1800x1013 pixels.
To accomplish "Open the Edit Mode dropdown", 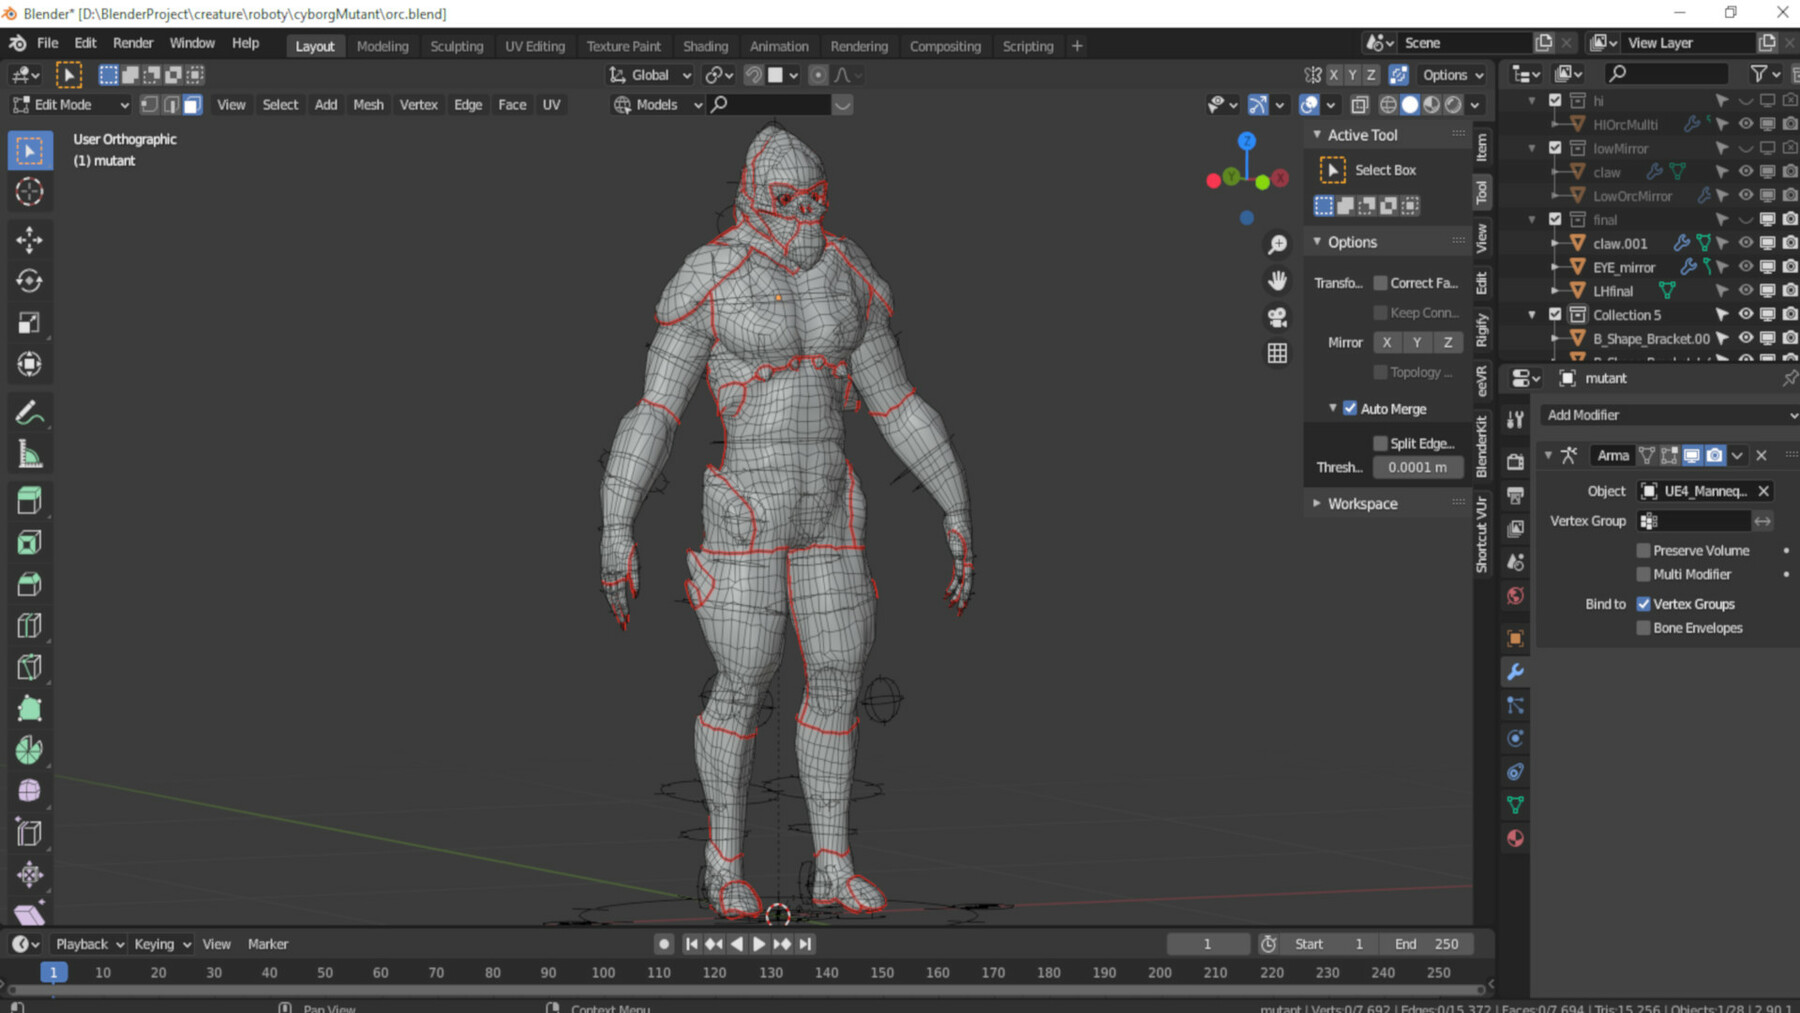I will click(68, 104).
